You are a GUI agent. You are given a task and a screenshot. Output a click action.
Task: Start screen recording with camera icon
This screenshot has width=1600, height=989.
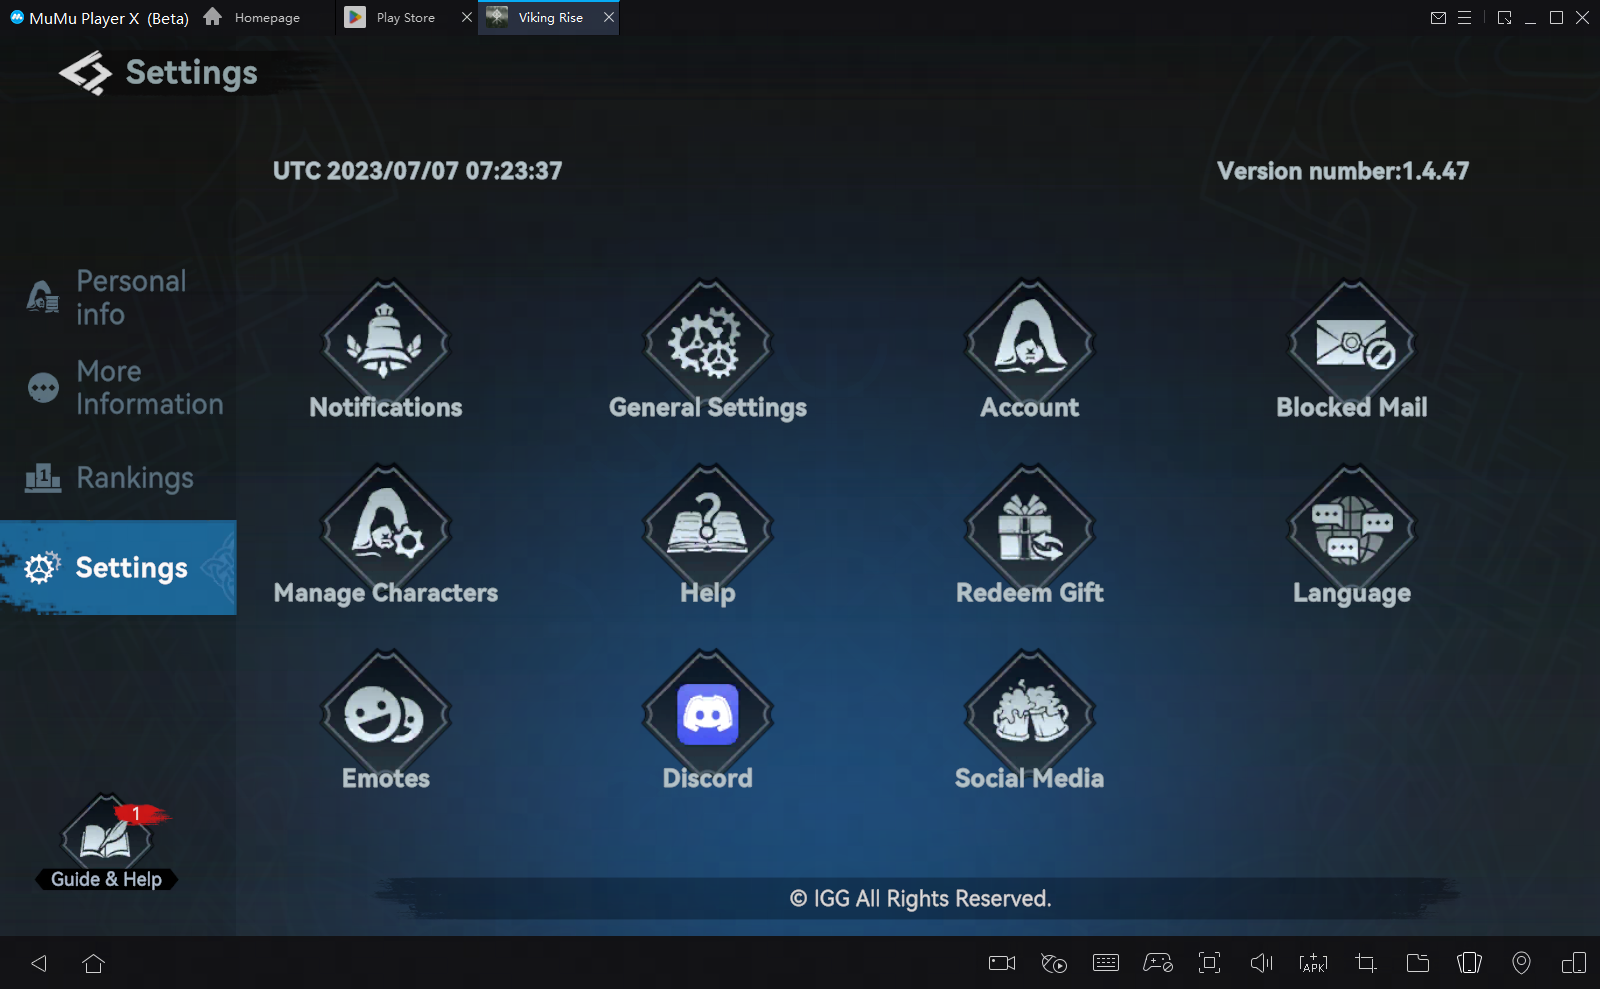(x=1002, y=963)
